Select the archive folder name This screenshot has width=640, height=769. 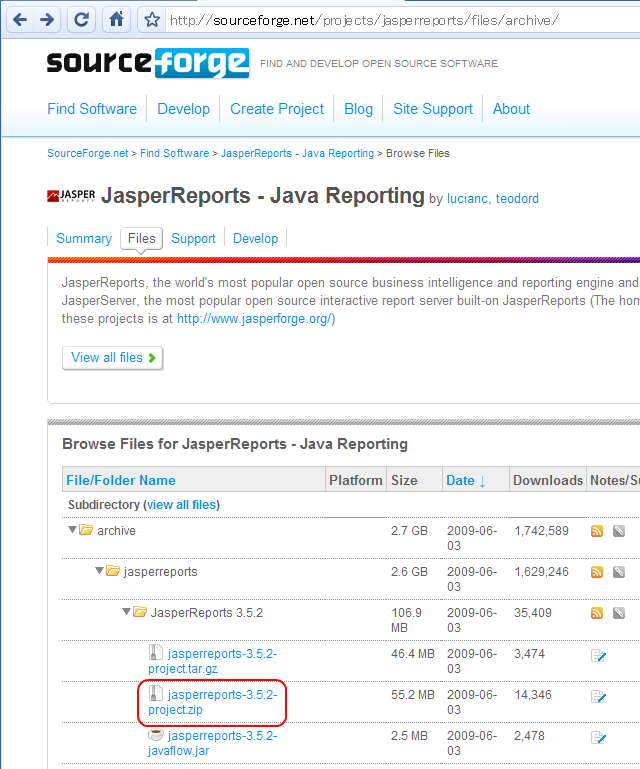116,531
